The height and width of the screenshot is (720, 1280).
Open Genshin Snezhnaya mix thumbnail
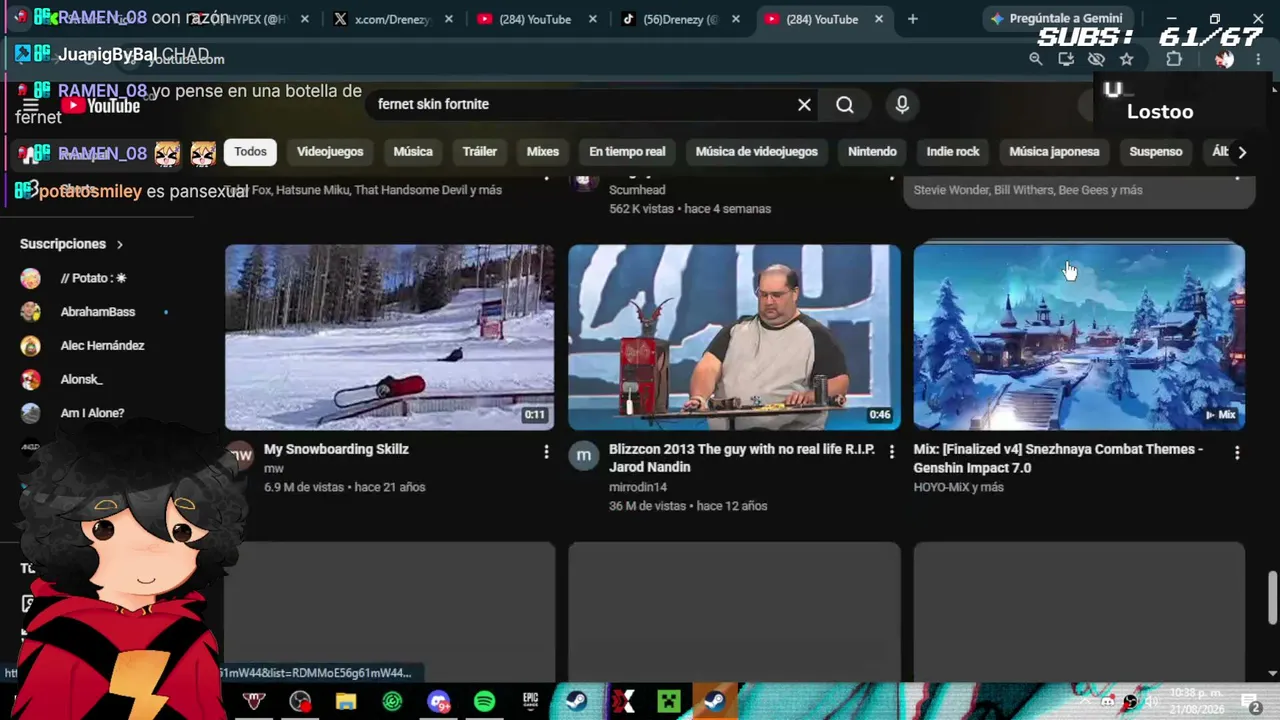coord(1079,337)
